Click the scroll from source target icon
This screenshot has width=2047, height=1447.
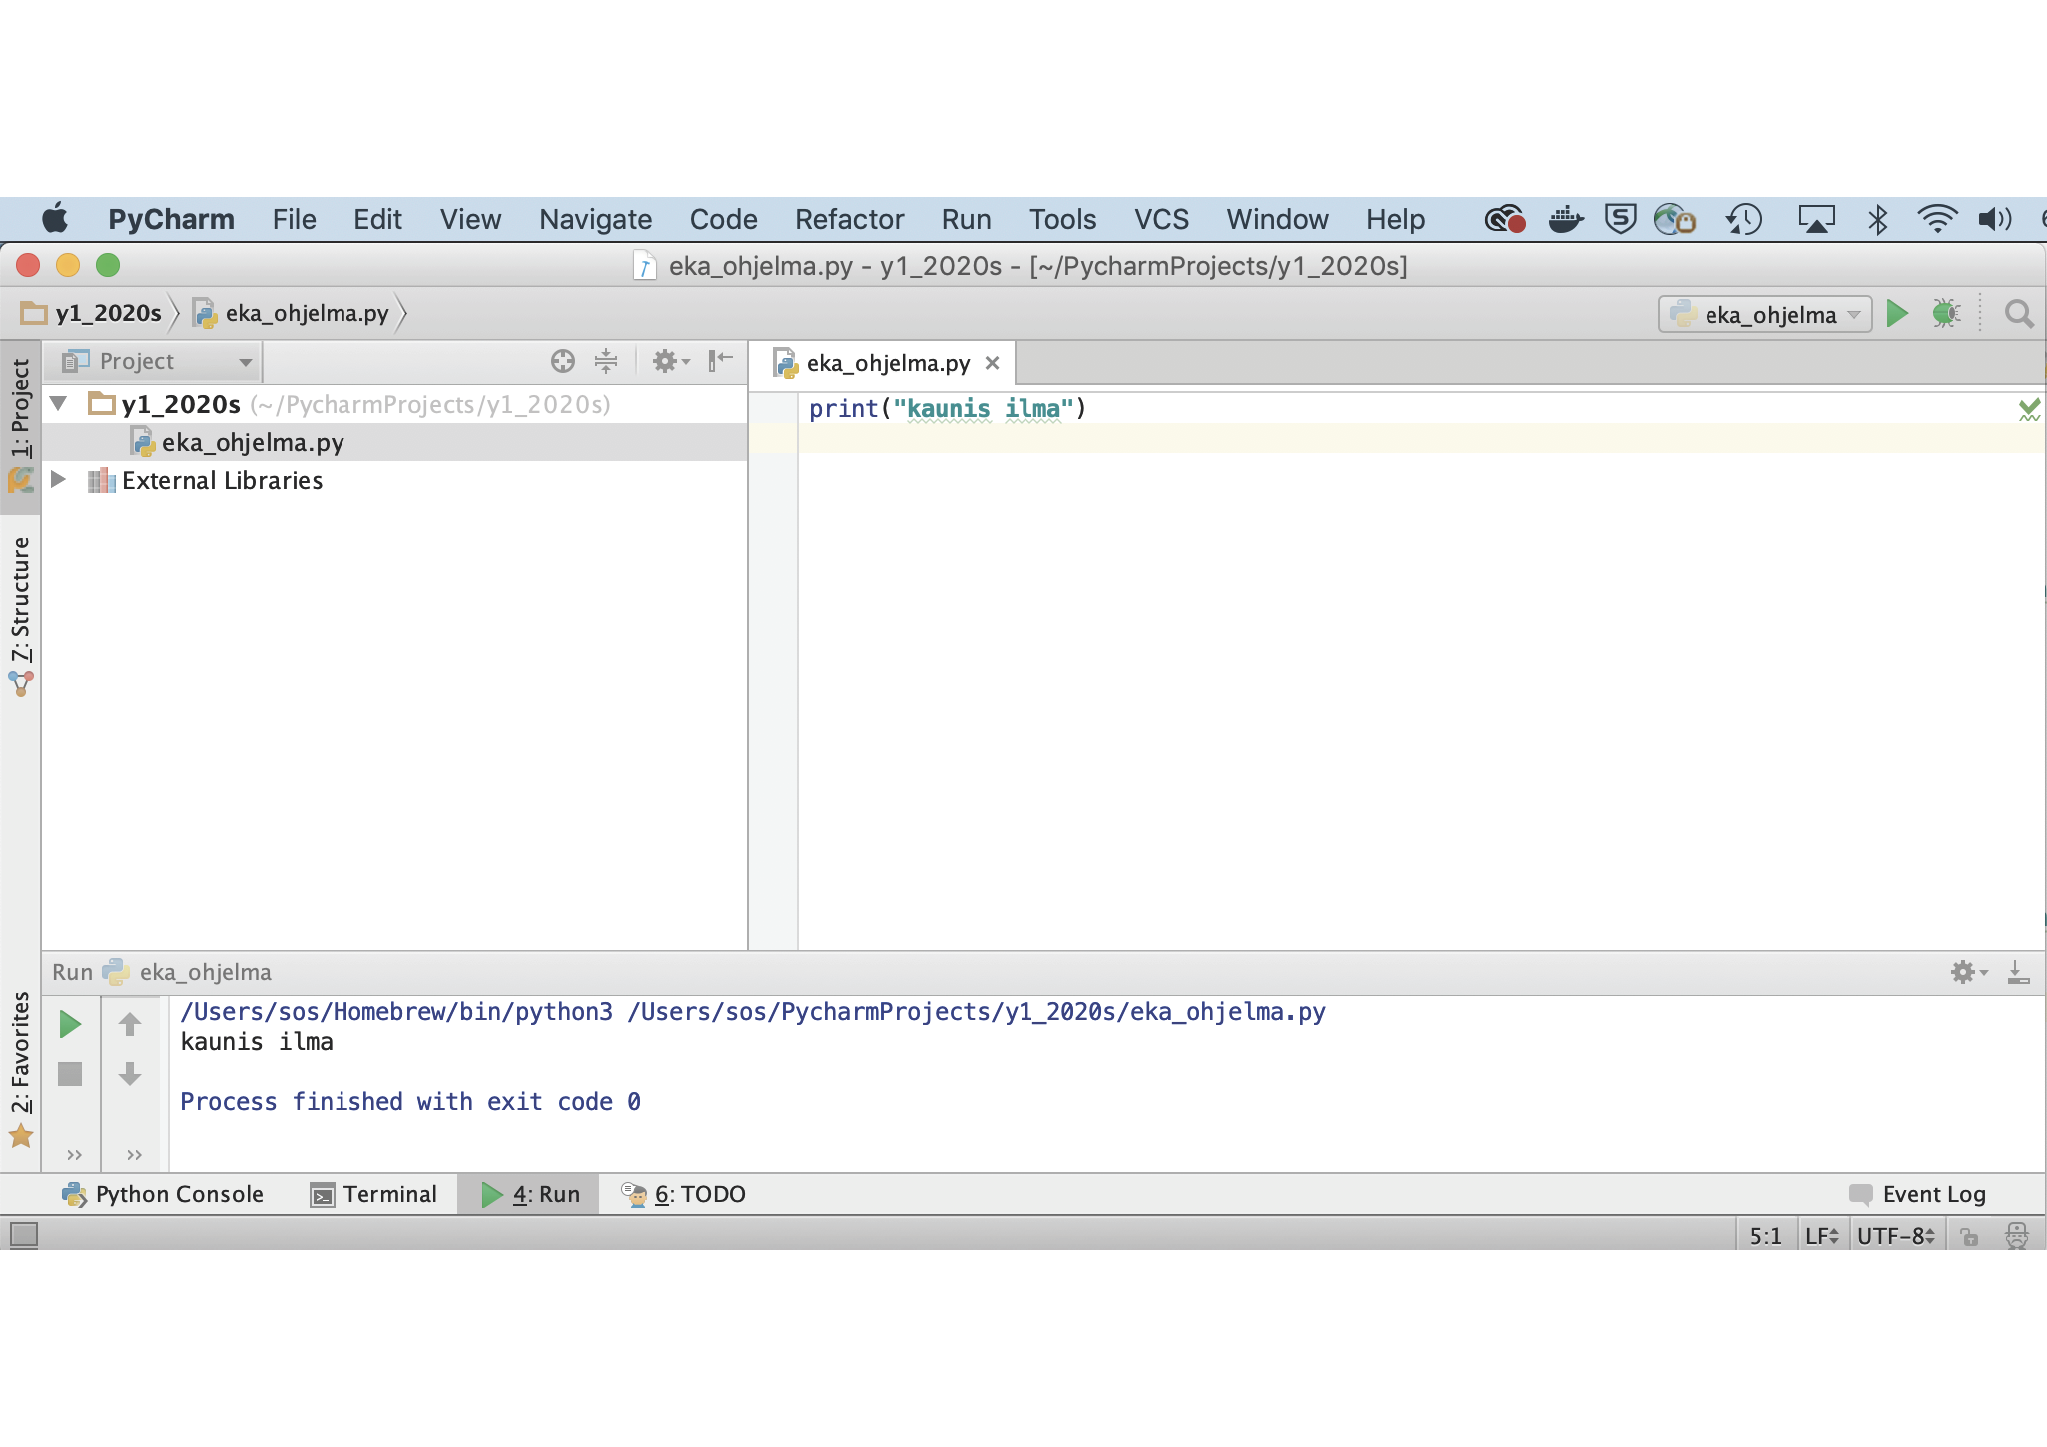563,361
